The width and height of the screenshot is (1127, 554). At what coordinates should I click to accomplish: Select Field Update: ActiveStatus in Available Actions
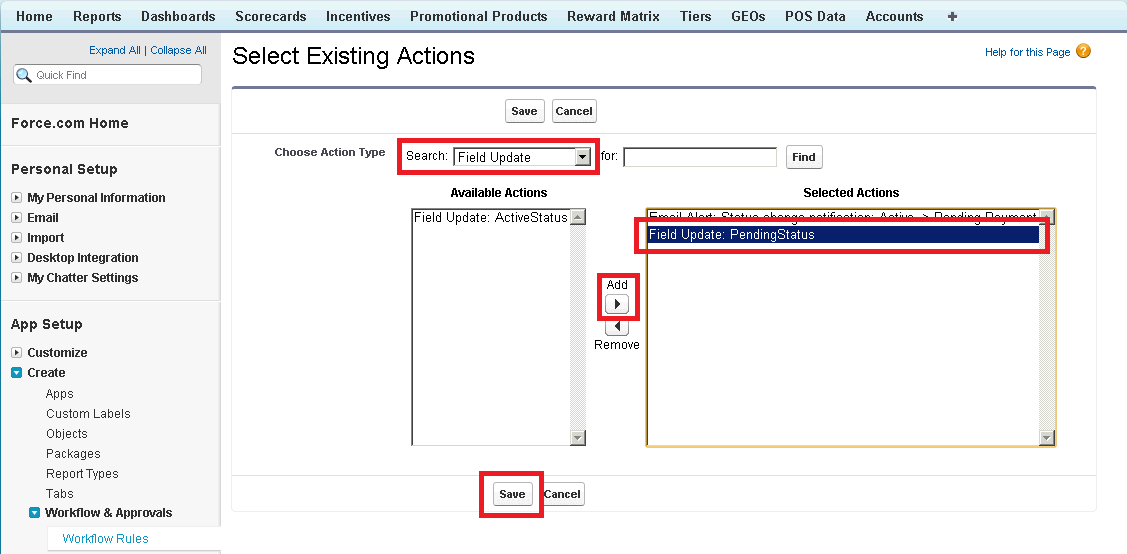point(490,218)
